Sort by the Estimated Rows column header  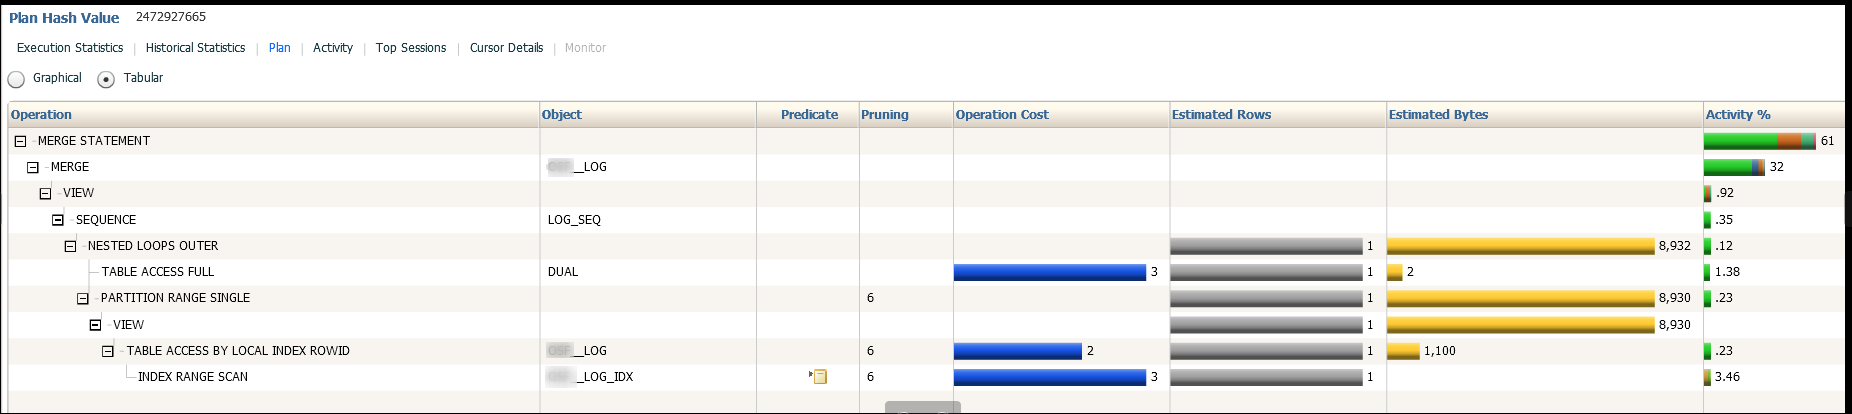click(x=1221, y=115)
